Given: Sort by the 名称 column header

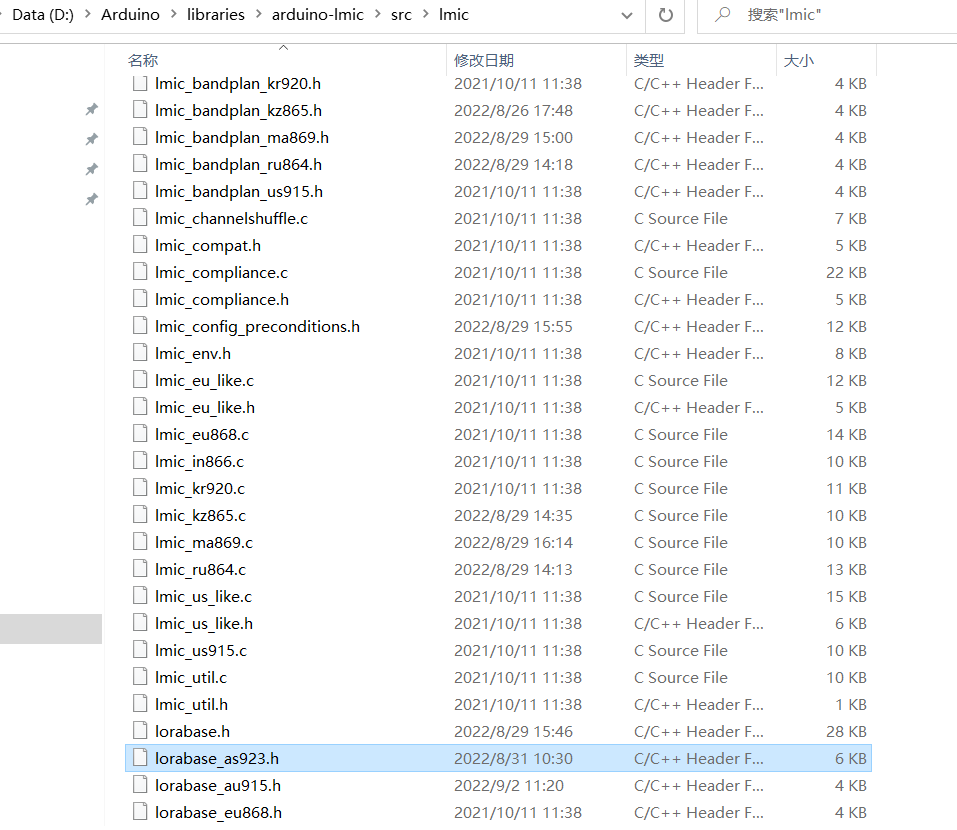Looking at the screenshot, I should [x=143, y=60].
